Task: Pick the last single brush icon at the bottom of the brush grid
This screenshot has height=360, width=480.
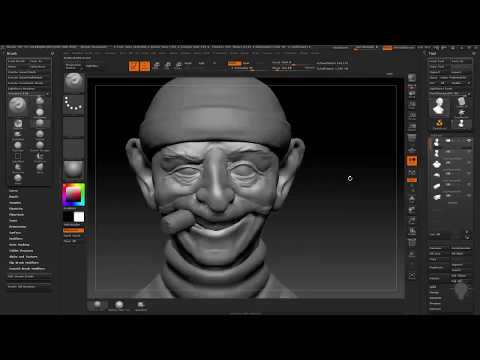Action: 18,178
